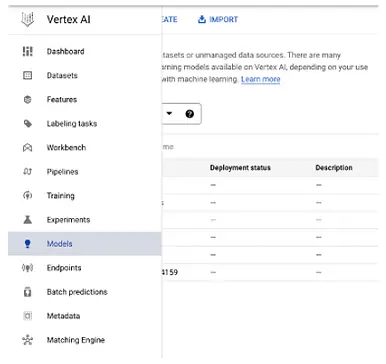Click the Matching Engine icon
This screenshot has height=364, width=386.
click(28, 340)
